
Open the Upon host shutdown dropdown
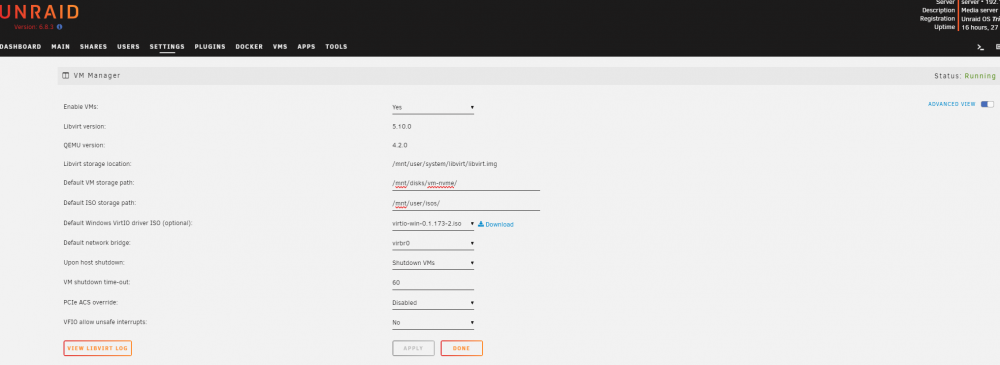[433, 263]
